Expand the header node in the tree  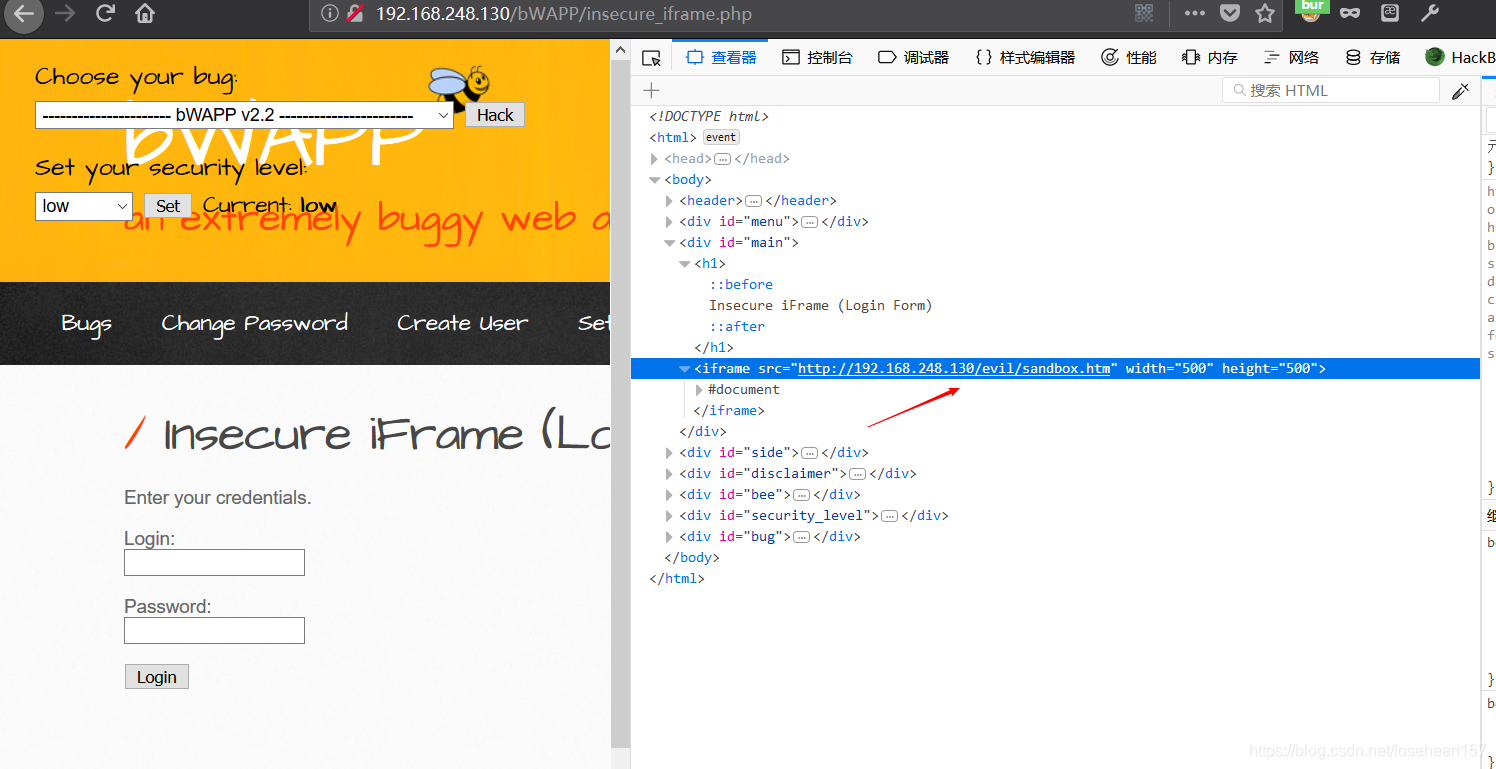click(670, 201)
